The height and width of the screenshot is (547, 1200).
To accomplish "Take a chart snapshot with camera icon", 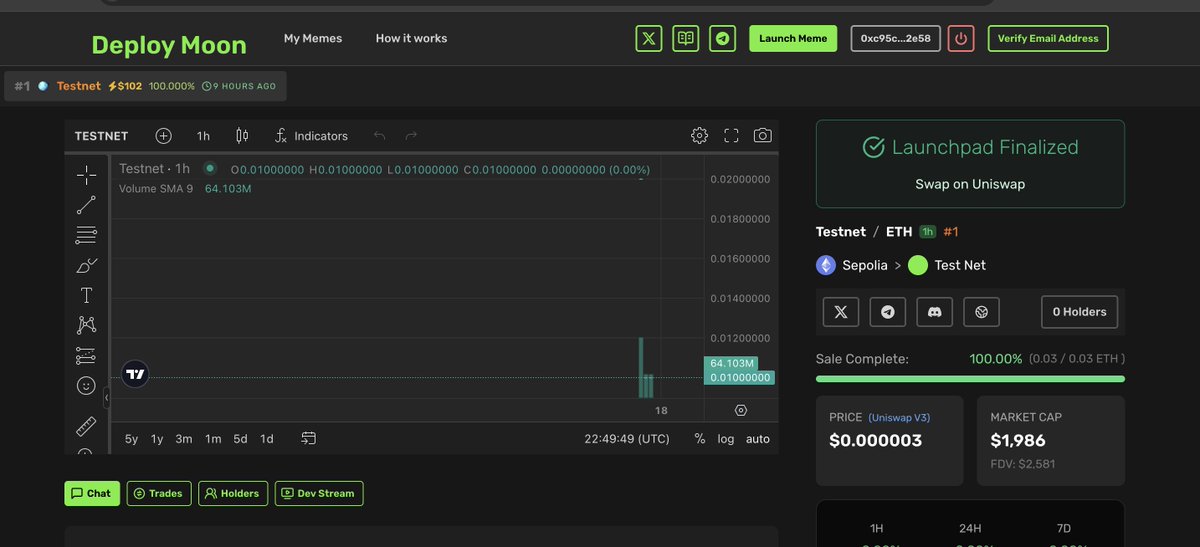I will (x=763, y=136).
